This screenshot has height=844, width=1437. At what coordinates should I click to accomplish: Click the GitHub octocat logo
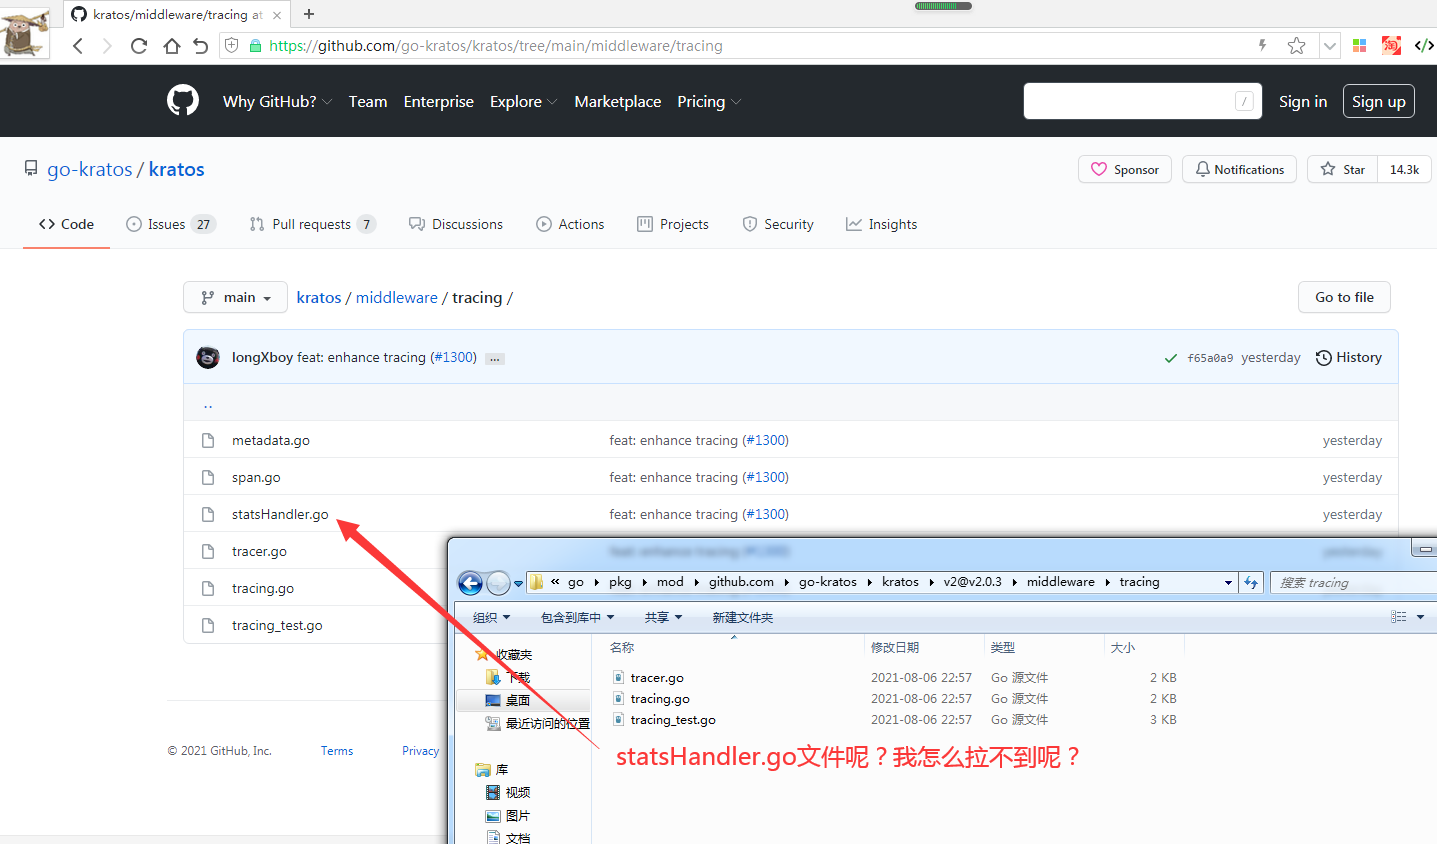(183, 100)
